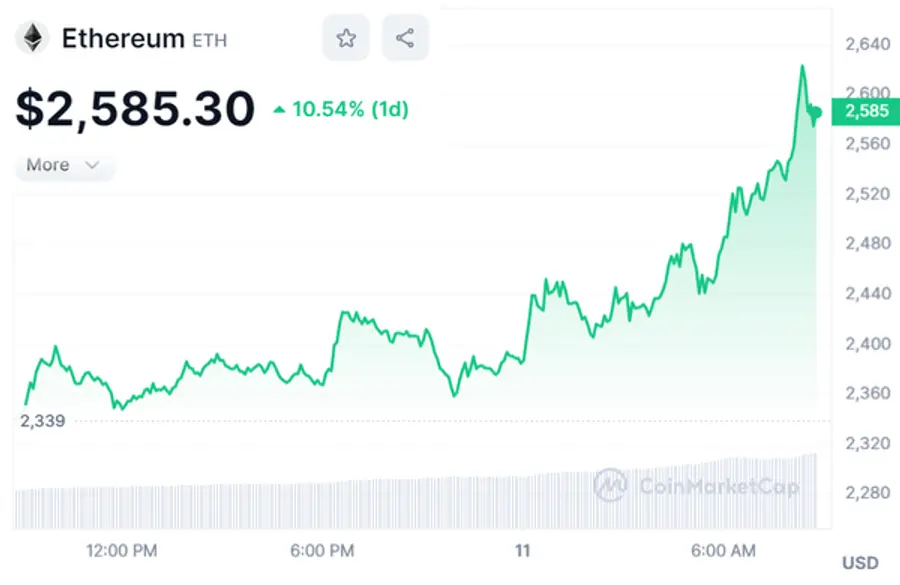
Task: Click the Ethereum diamond logo icon
Action: [x=32, y=39]
